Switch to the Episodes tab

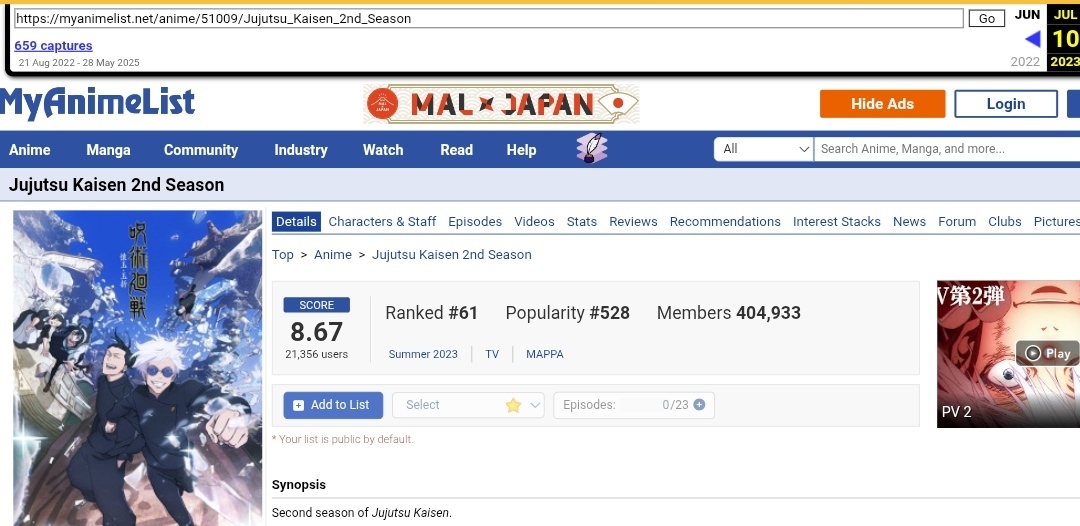point(475,222)
